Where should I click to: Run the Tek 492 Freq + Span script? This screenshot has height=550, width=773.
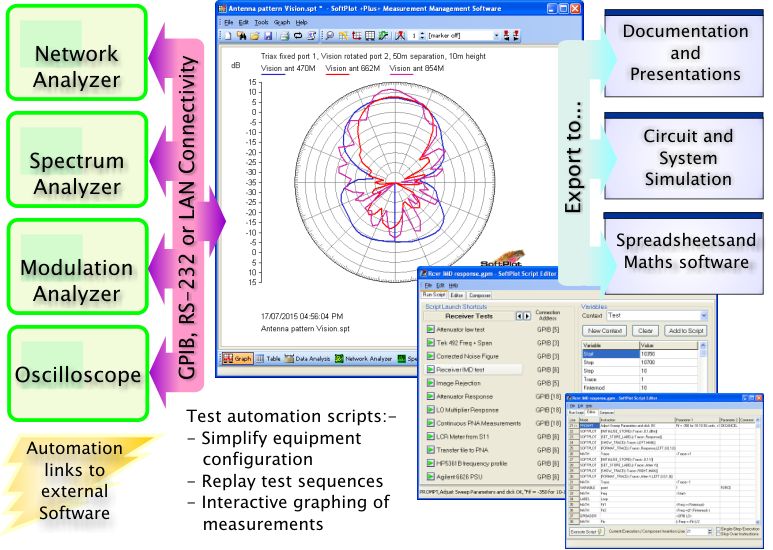[x=430, y=343]
